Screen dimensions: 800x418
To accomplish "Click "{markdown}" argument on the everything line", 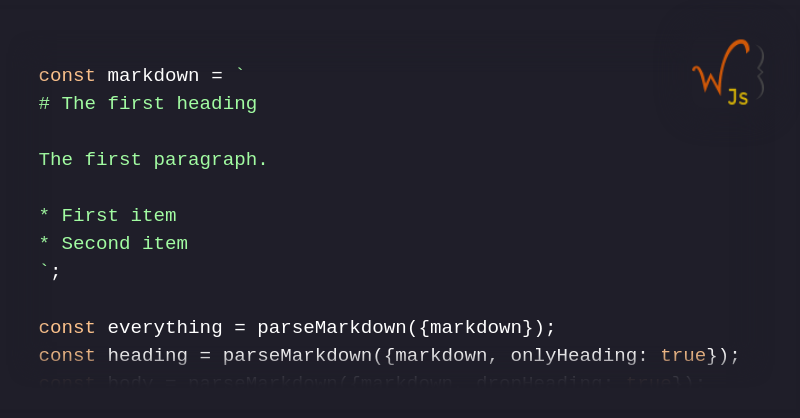I will click(x=475, y=328).
